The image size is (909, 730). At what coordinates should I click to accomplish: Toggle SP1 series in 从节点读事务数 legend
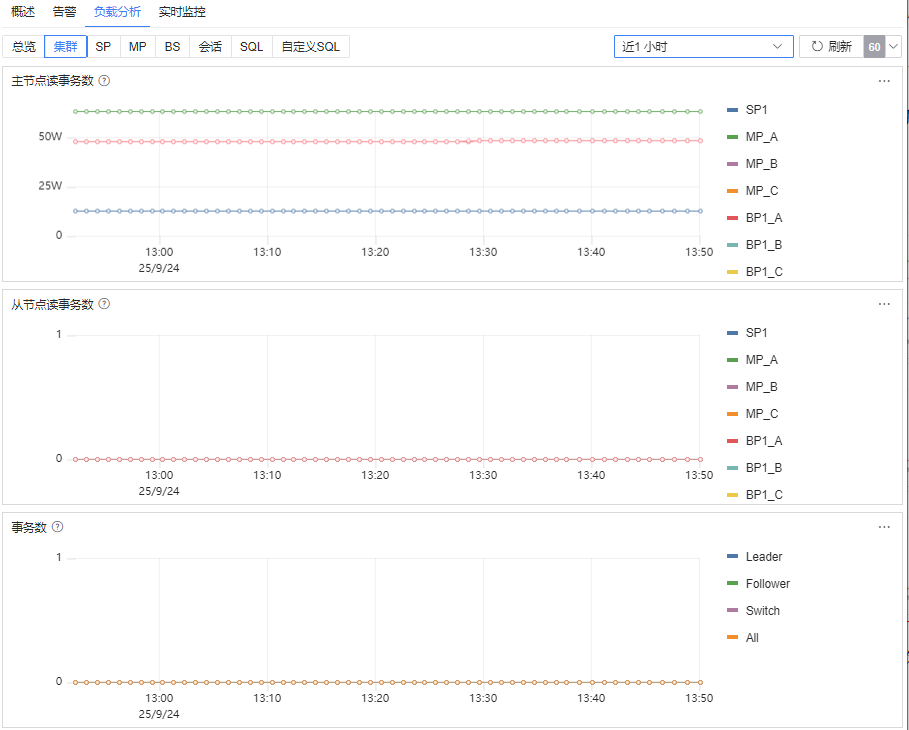tap(747, 333)
